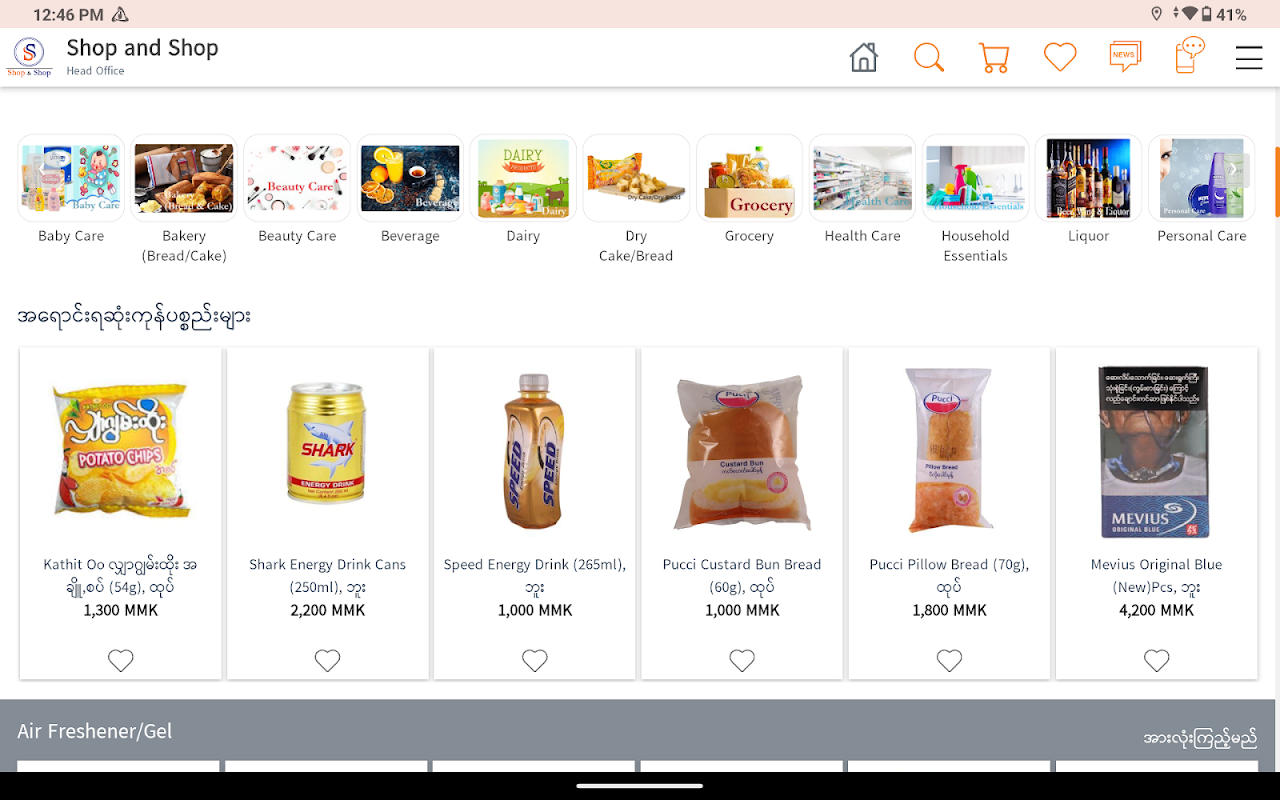Toggle heart on Shark Energy Drink Cans
Viewport: 1280px width, 800px height.
pyautogui.click(x=328, y=660)
